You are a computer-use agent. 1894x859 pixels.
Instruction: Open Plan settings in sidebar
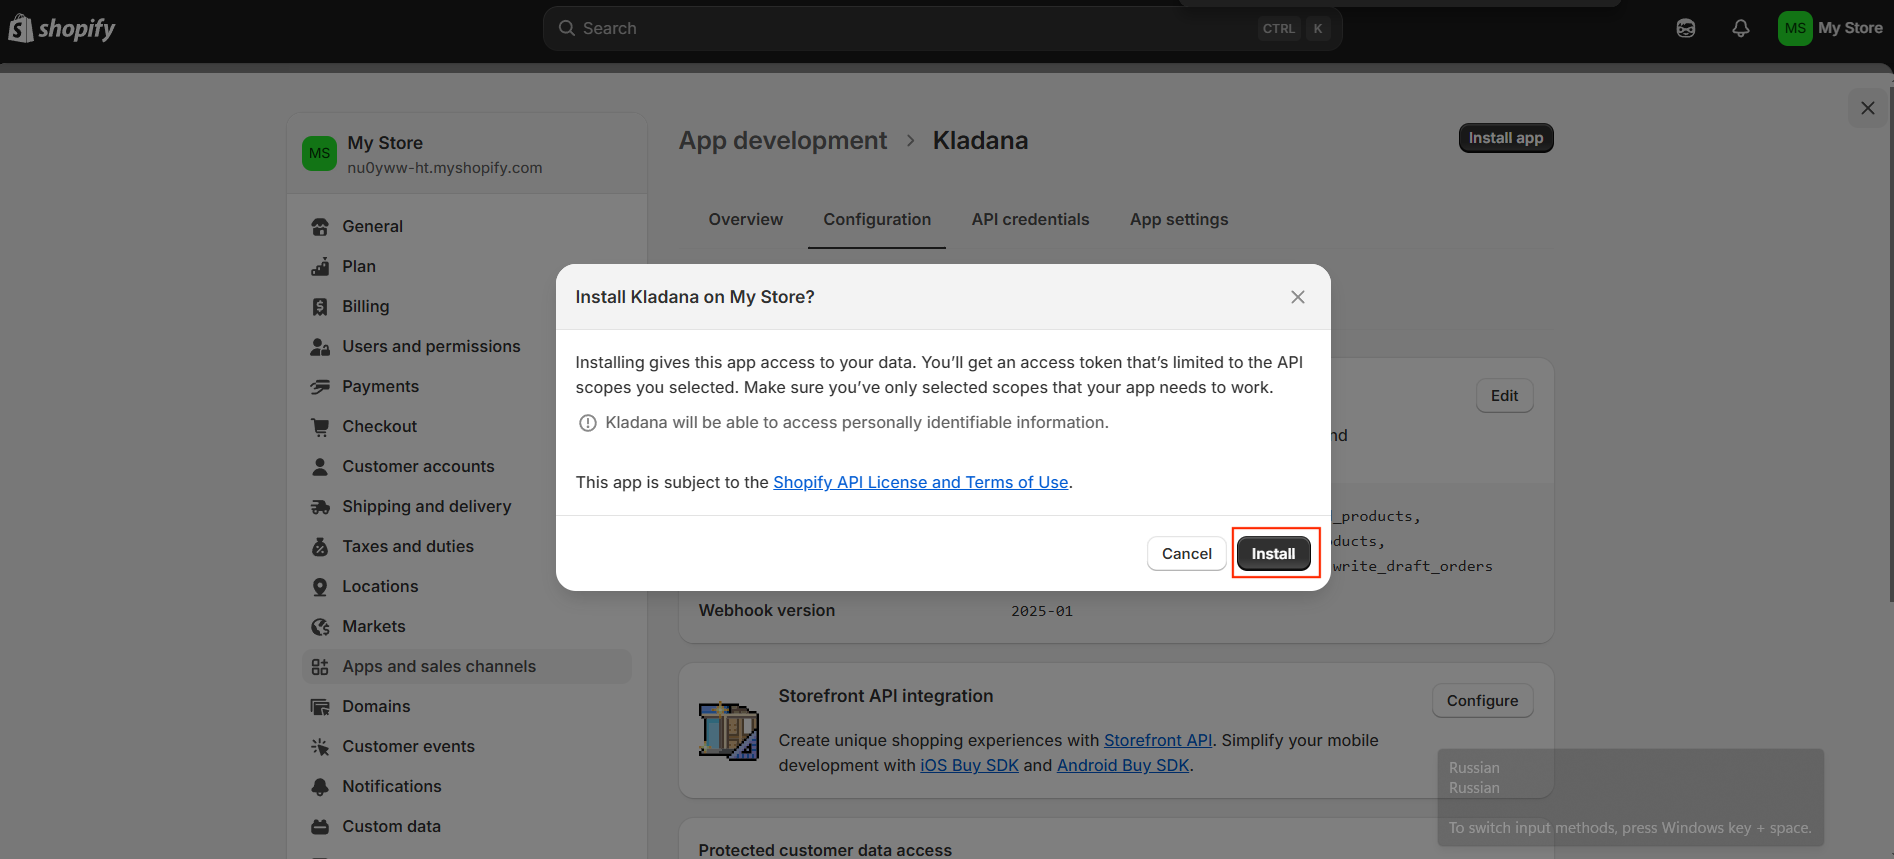point(466,267)
